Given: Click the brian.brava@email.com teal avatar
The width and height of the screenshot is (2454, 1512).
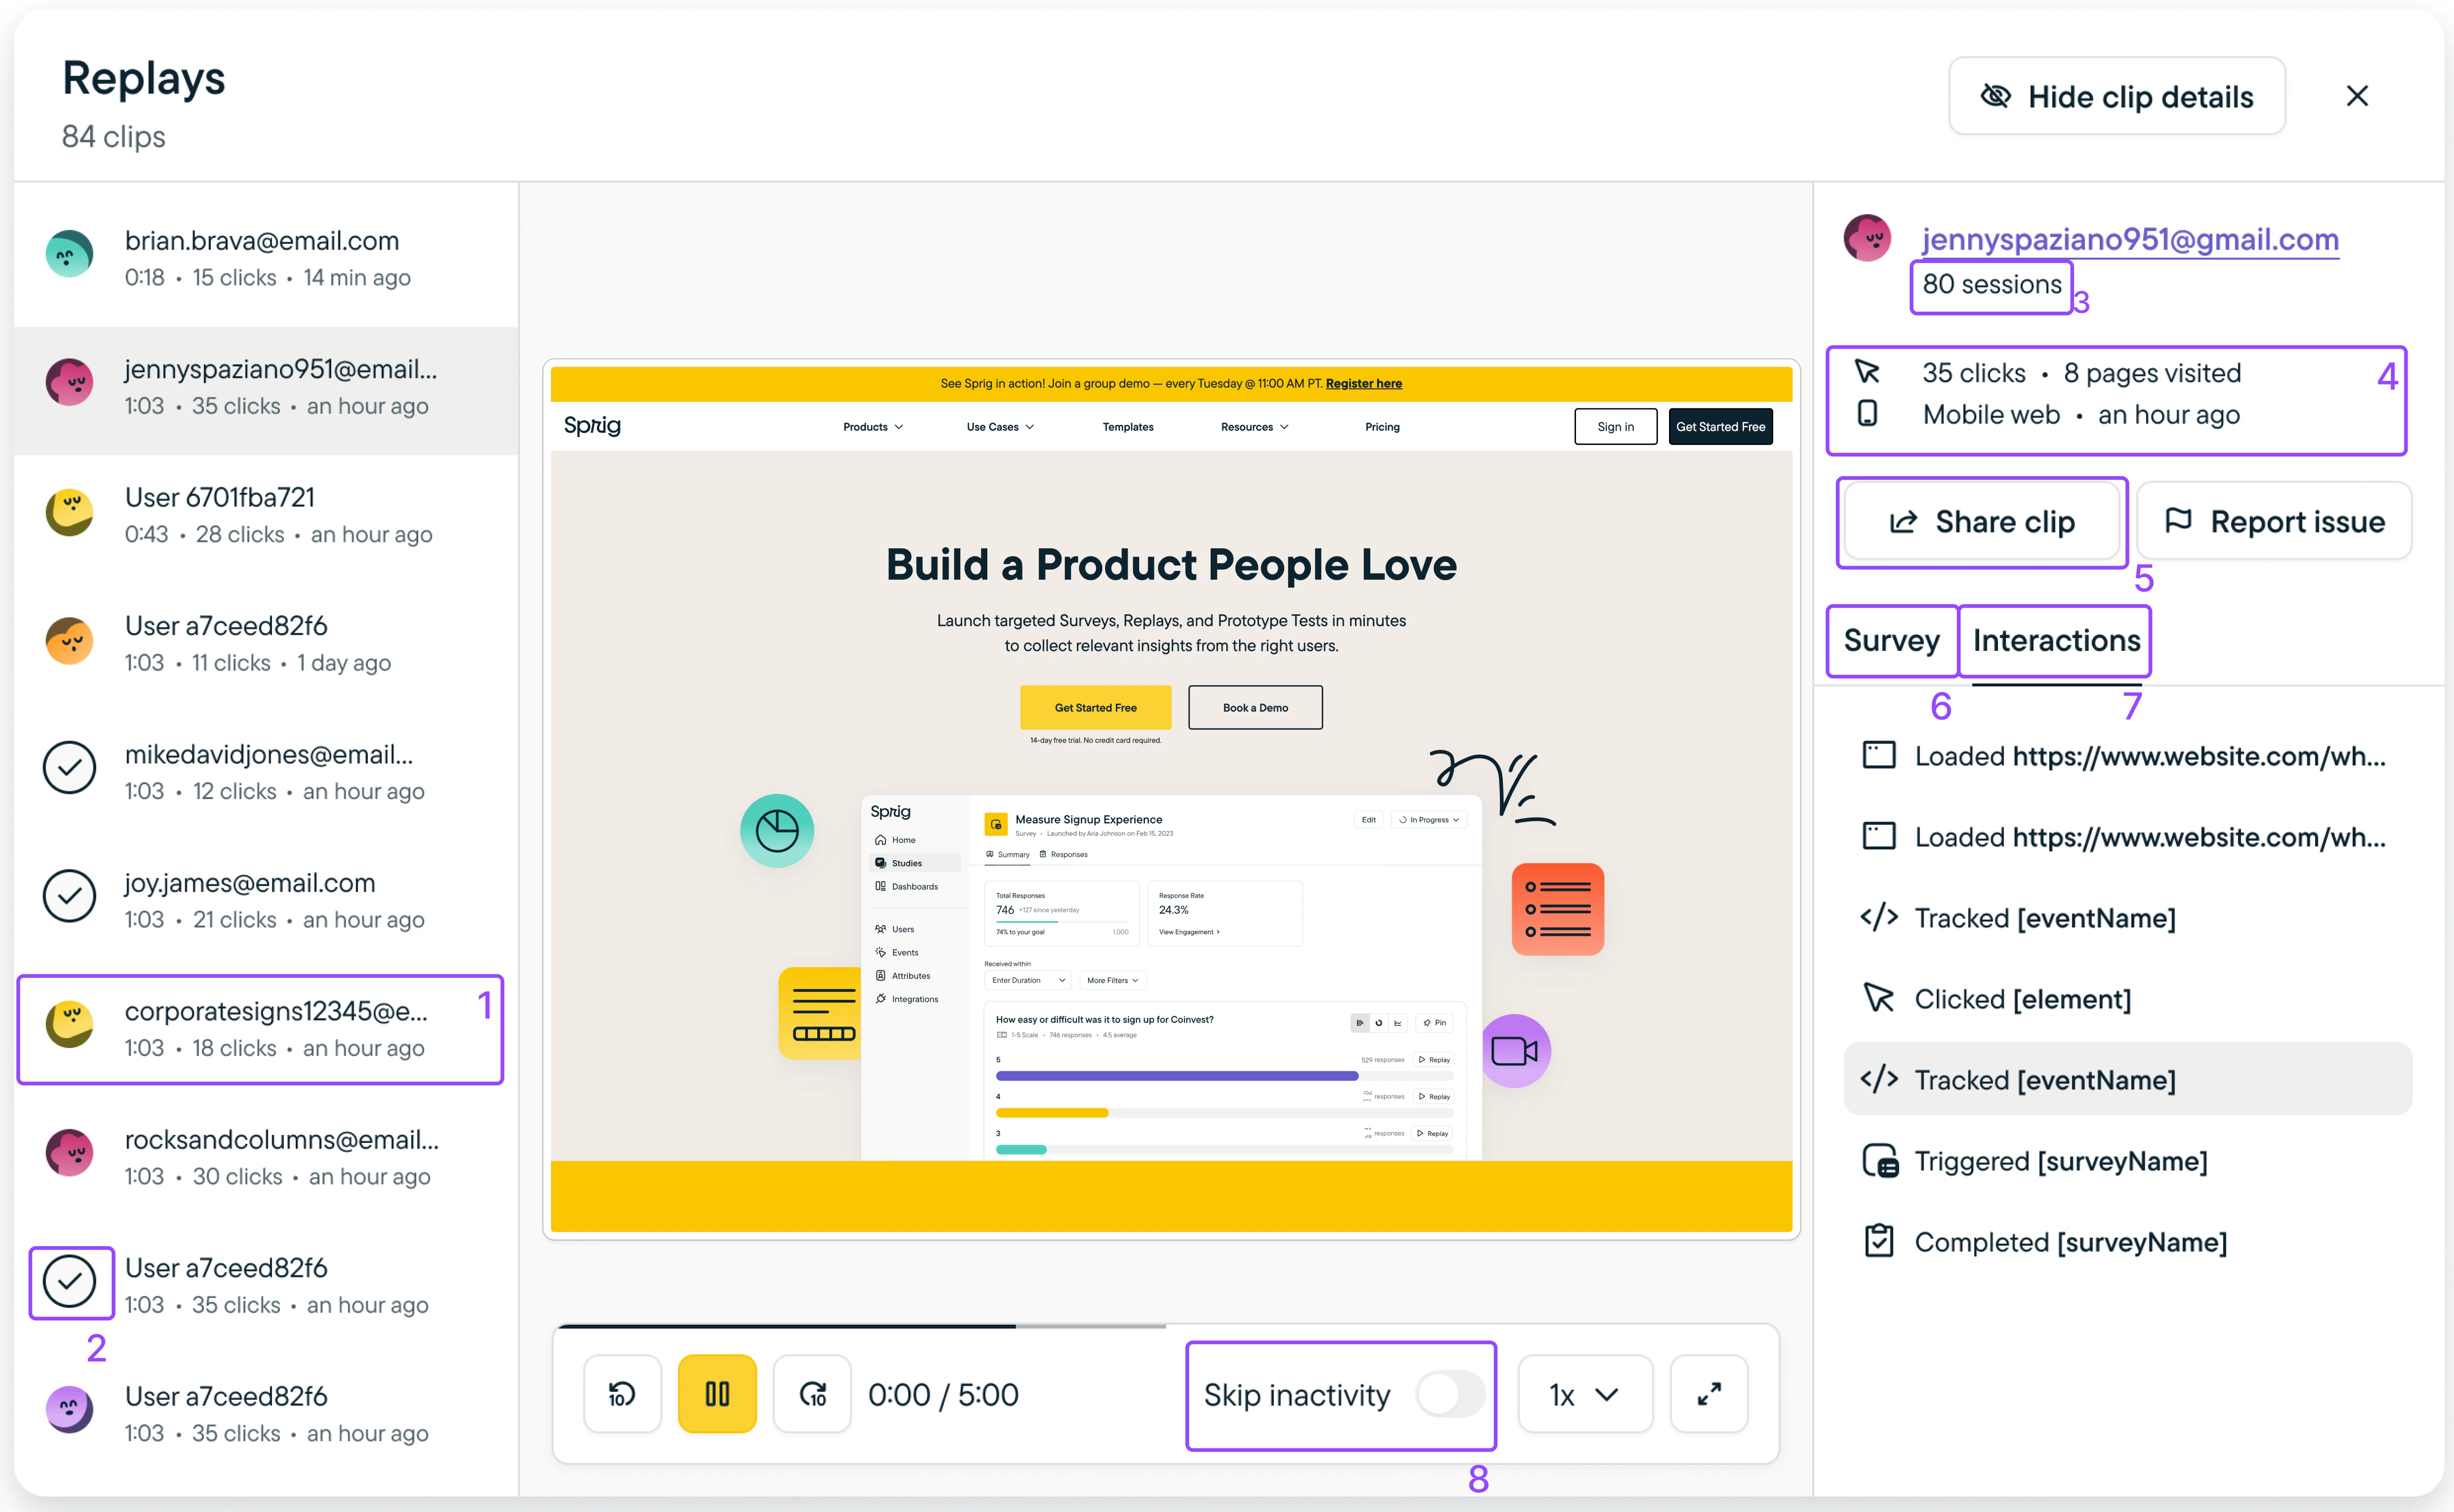Looking at the screenshot, I should click(x=70, y=255).
